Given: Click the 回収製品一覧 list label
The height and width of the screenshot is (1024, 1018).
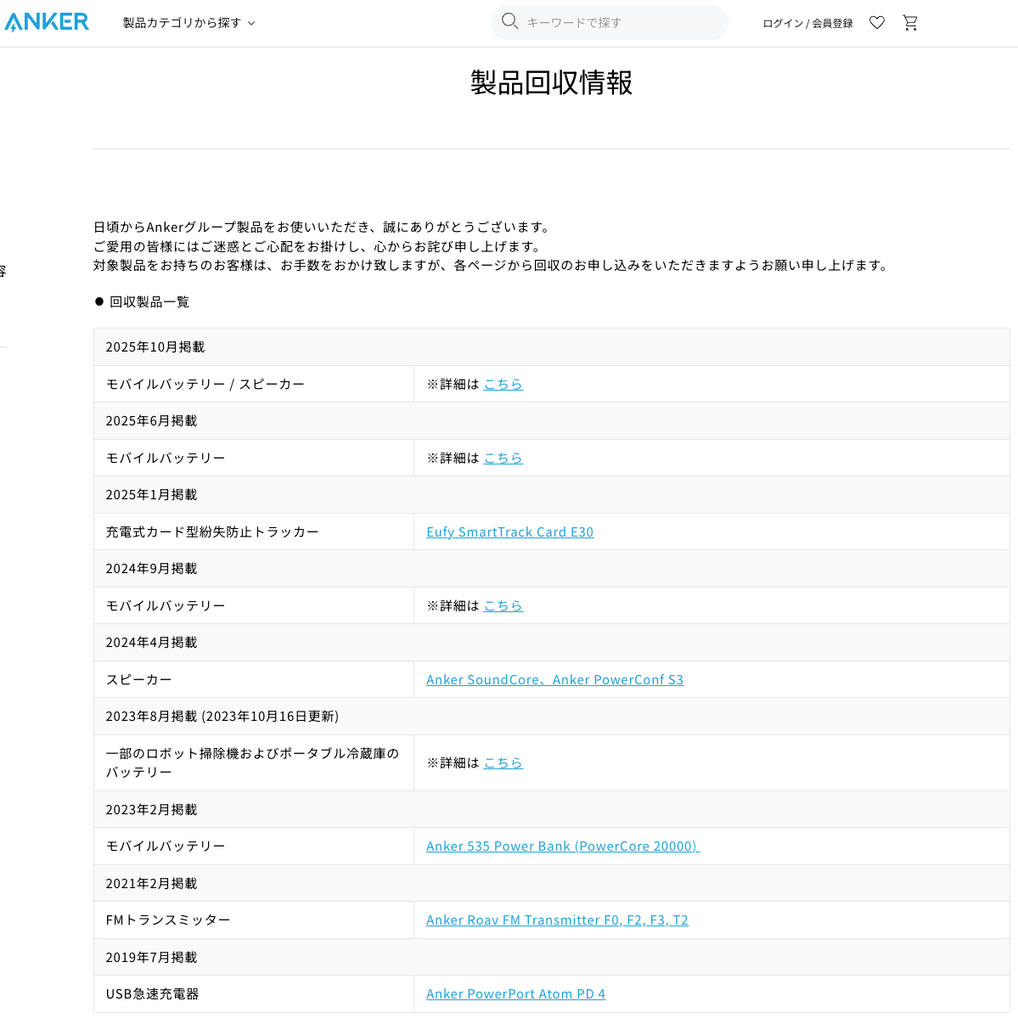Looking at the screenshot, I should (149, 302).
